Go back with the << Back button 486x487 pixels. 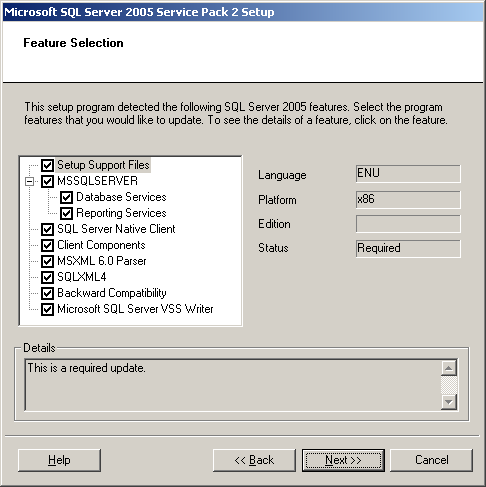pos(254,460)
